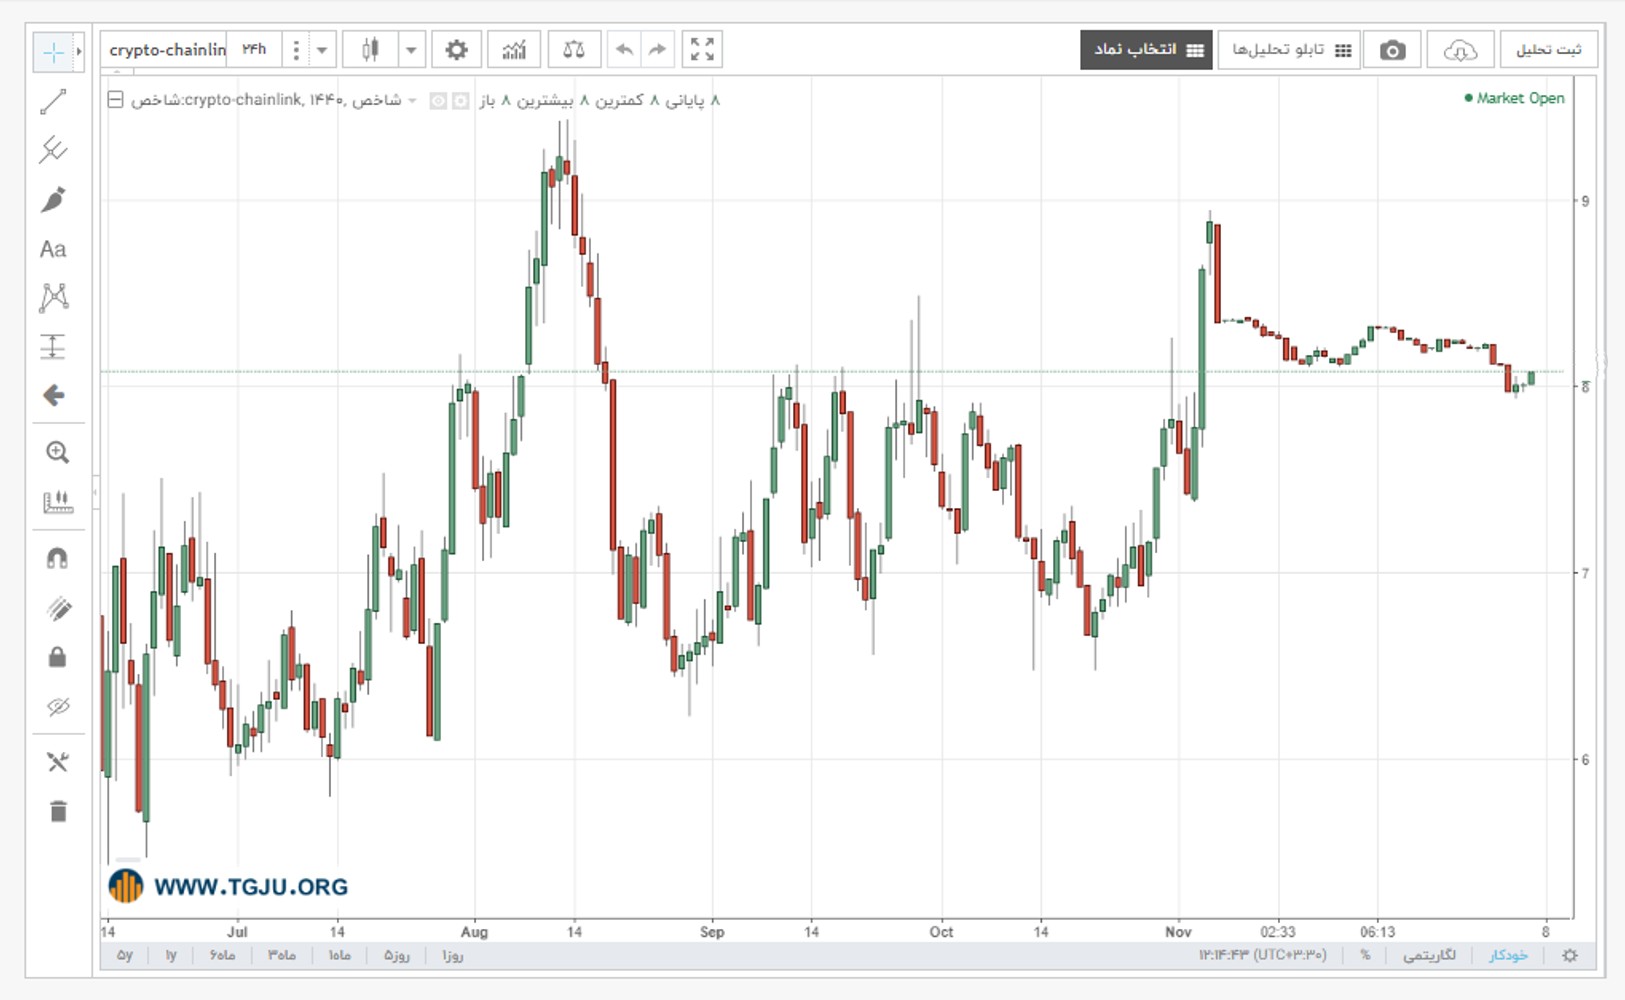Collapse the crypto-chainlink legend box
Viewport: 1625px width, 1000px height.
pos(116,100)
